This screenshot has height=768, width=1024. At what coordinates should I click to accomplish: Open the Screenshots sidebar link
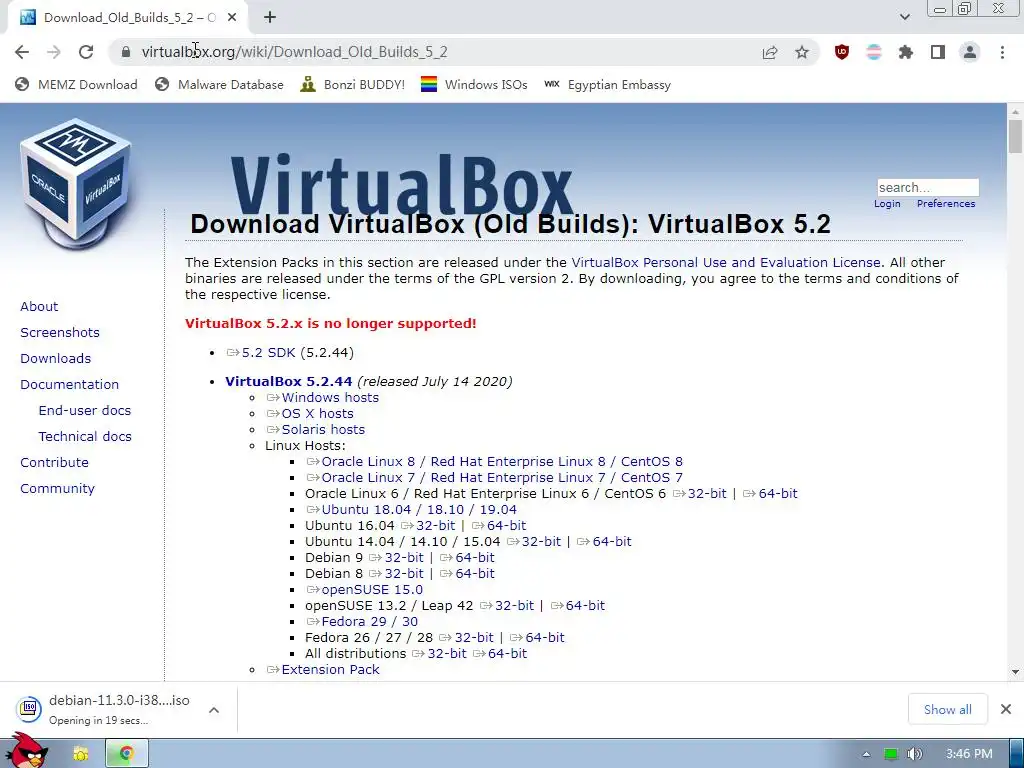click(60, 332)
